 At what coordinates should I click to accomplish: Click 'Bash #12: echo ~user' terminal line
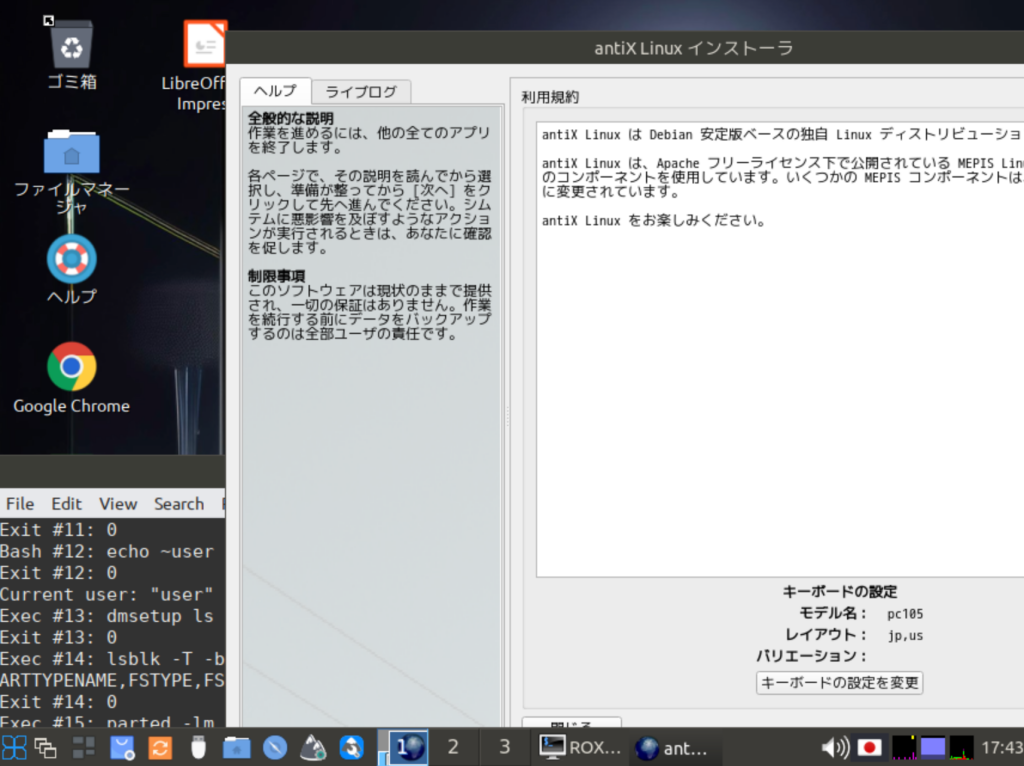[x=106, y=551]
